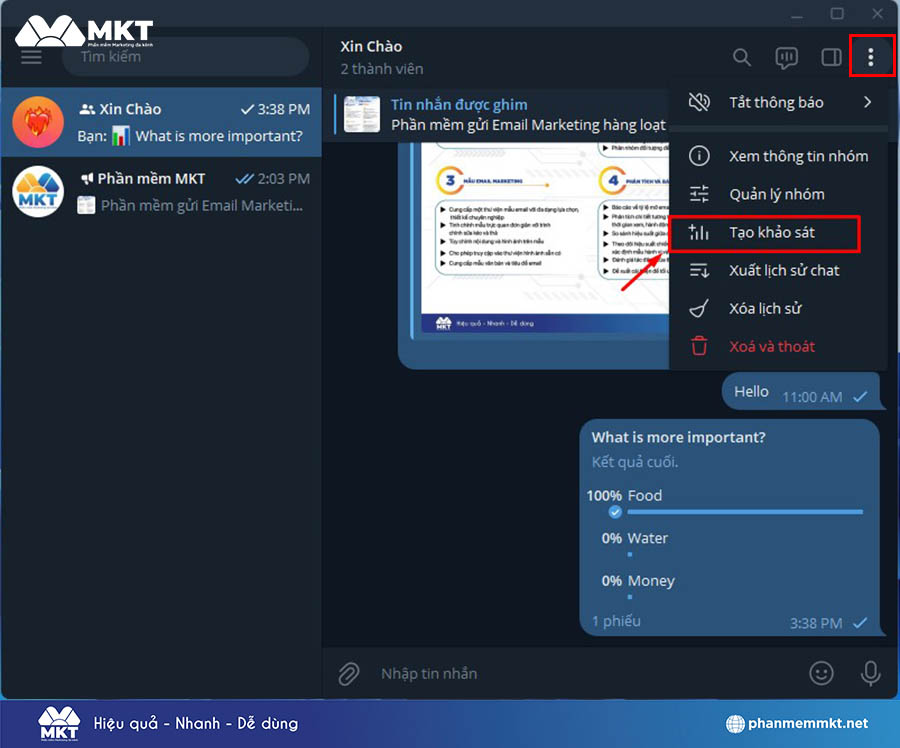This screenshot has height=748, width=900.
Task: Open the emoji smiley picker
Action: (x=821, y=674)
